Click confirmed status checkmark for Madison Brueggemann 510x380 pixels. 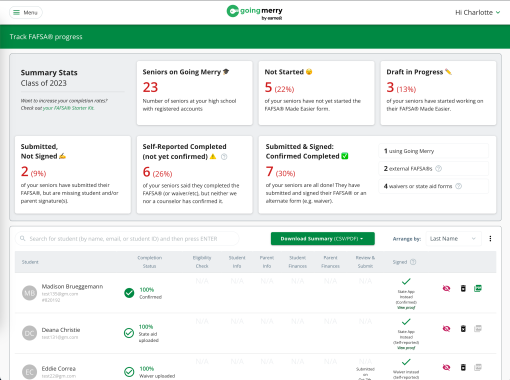(129, 293)
